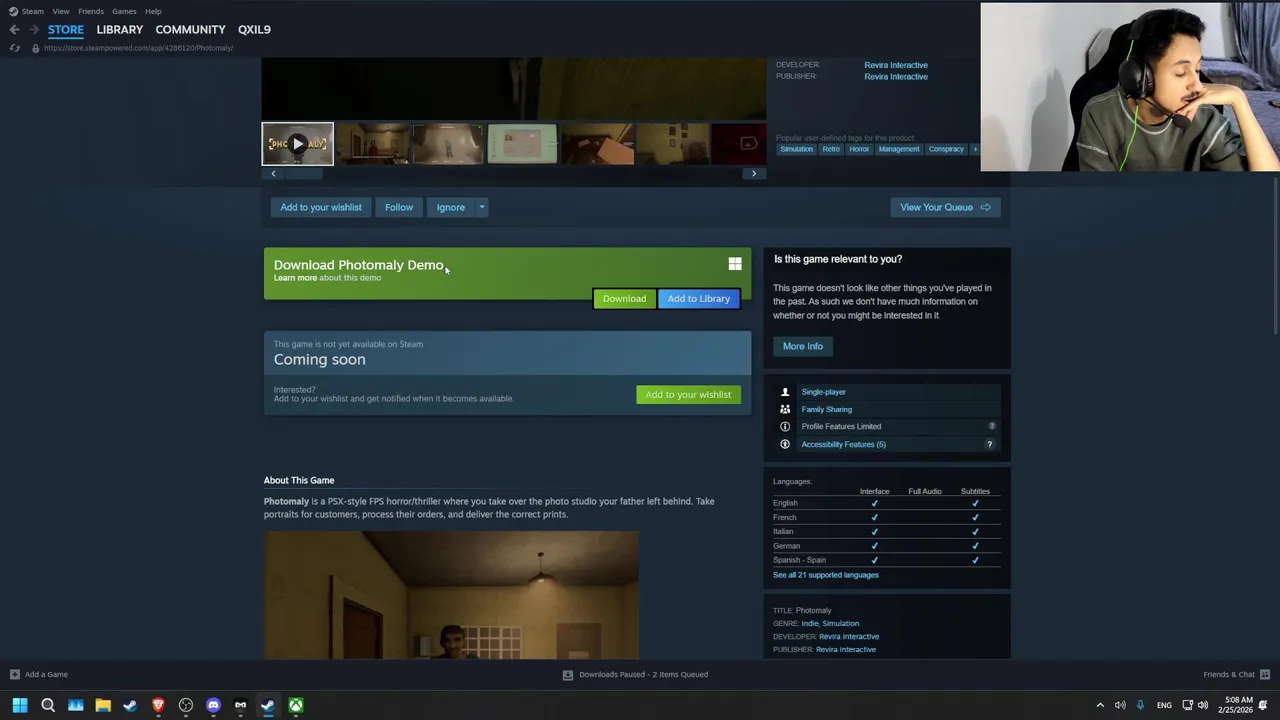Click the Accessibility Features icon
This screenshot has height=720, width=1280.
coord(785,444)
